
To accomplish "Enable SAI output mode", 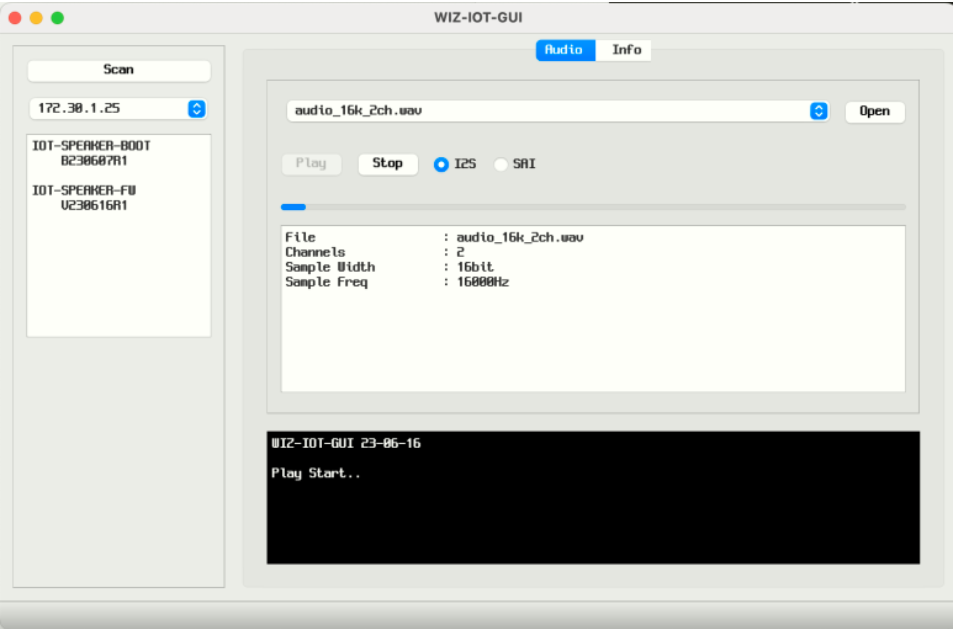I will pyautogui.click(x=500, y=164).
